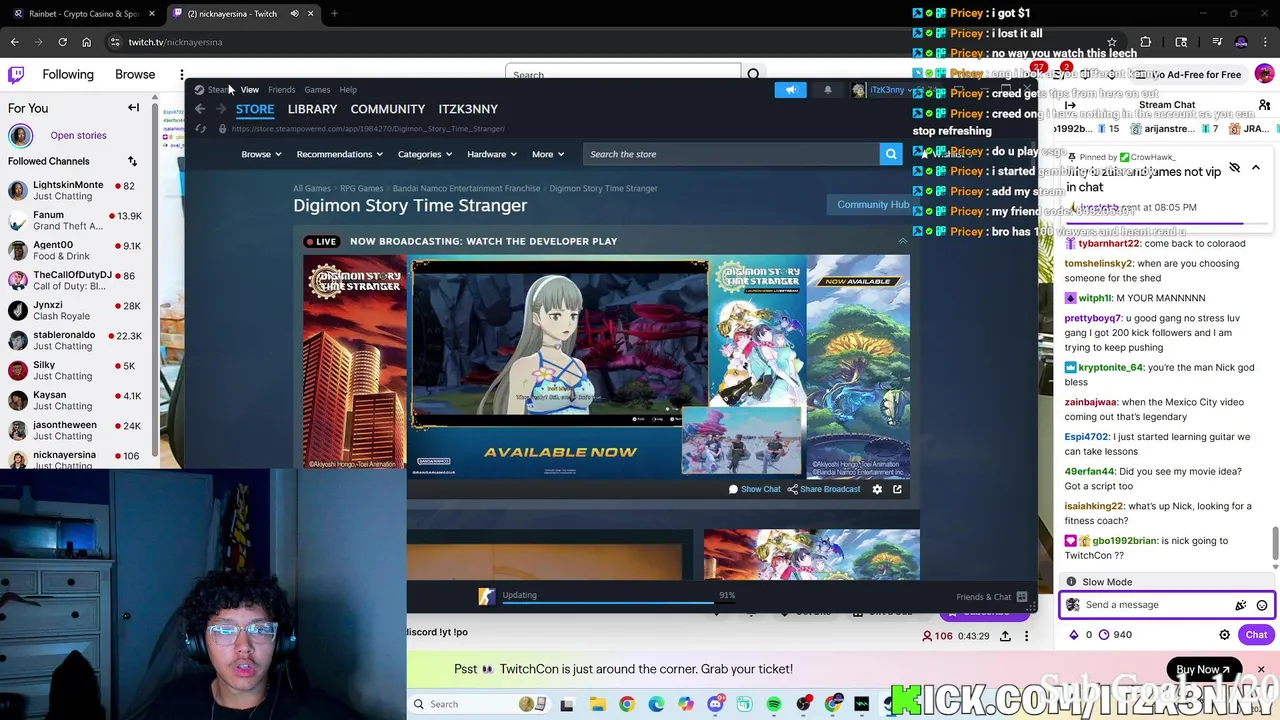This screenshot has height=720, width=1280.
Task: Expand the Recommendations dropdown in Steam store
Action: coord(340,154)
